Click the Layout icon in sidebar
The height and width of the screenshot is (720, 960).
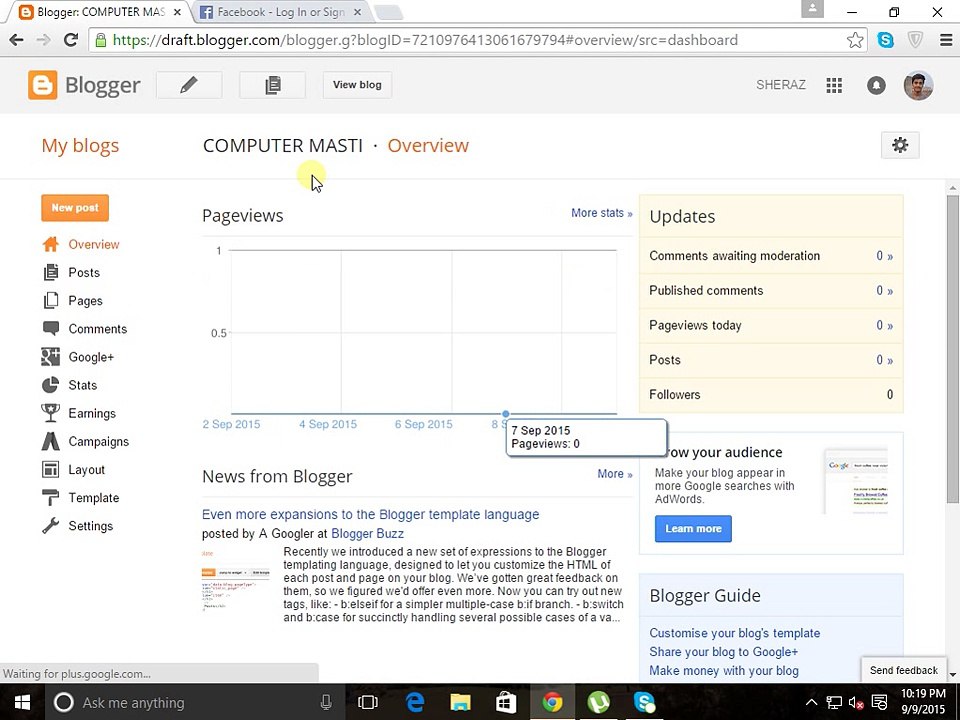51,470
